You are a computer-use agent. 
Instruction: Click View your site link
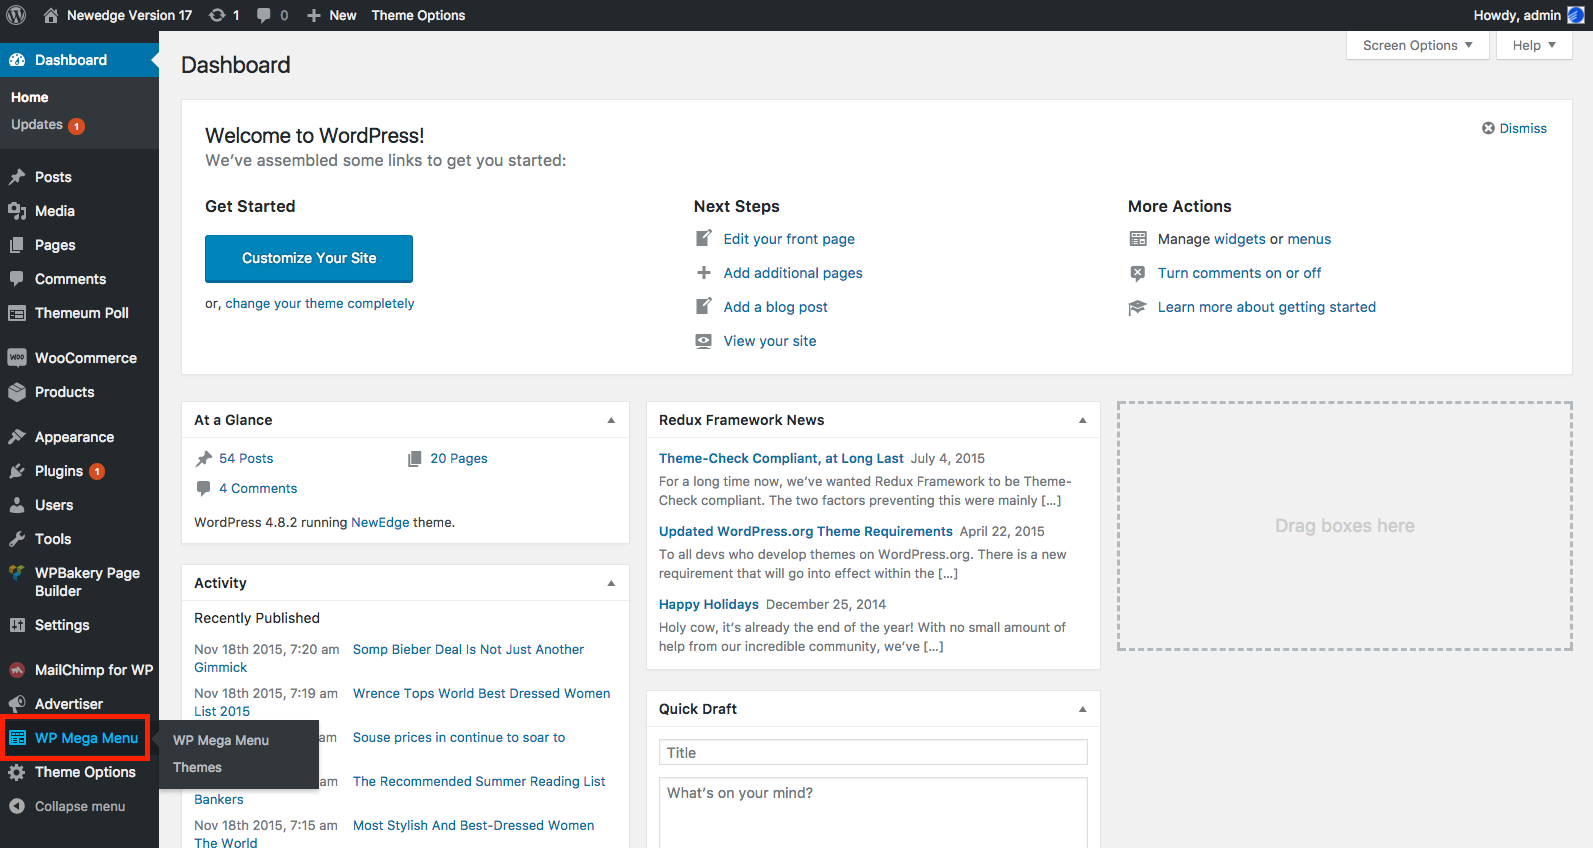click(770, 341)
